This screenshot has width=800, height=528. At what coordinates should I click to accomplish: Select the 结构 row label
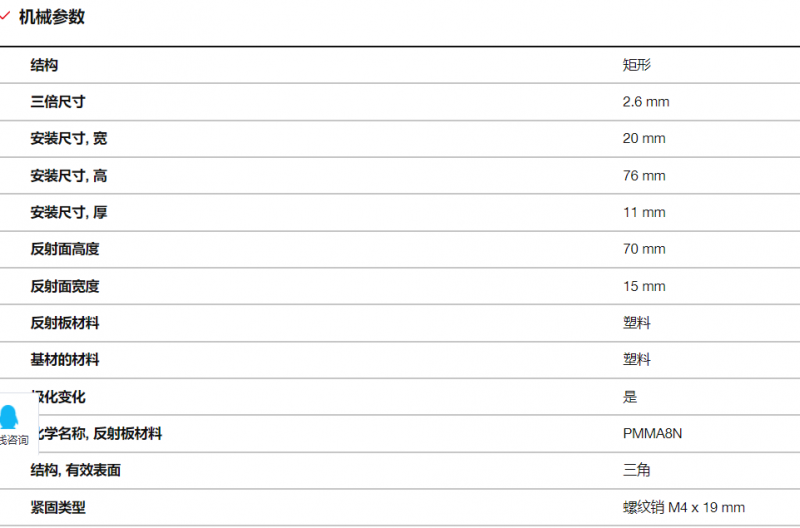[x=44, y=65]
